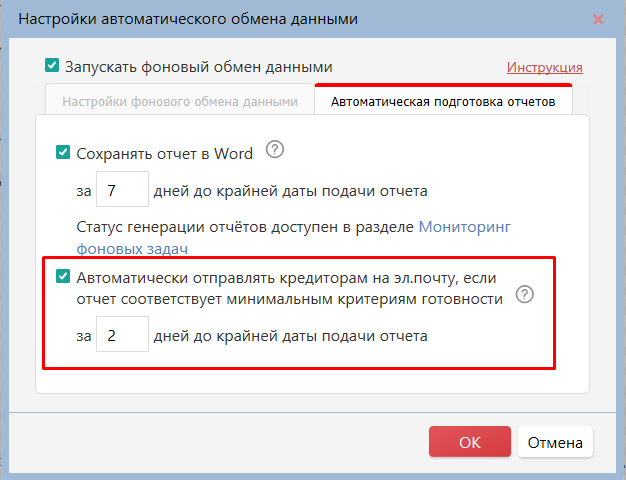Focus the days field containing 7
The image size is (626, 480).
(122, 189)
